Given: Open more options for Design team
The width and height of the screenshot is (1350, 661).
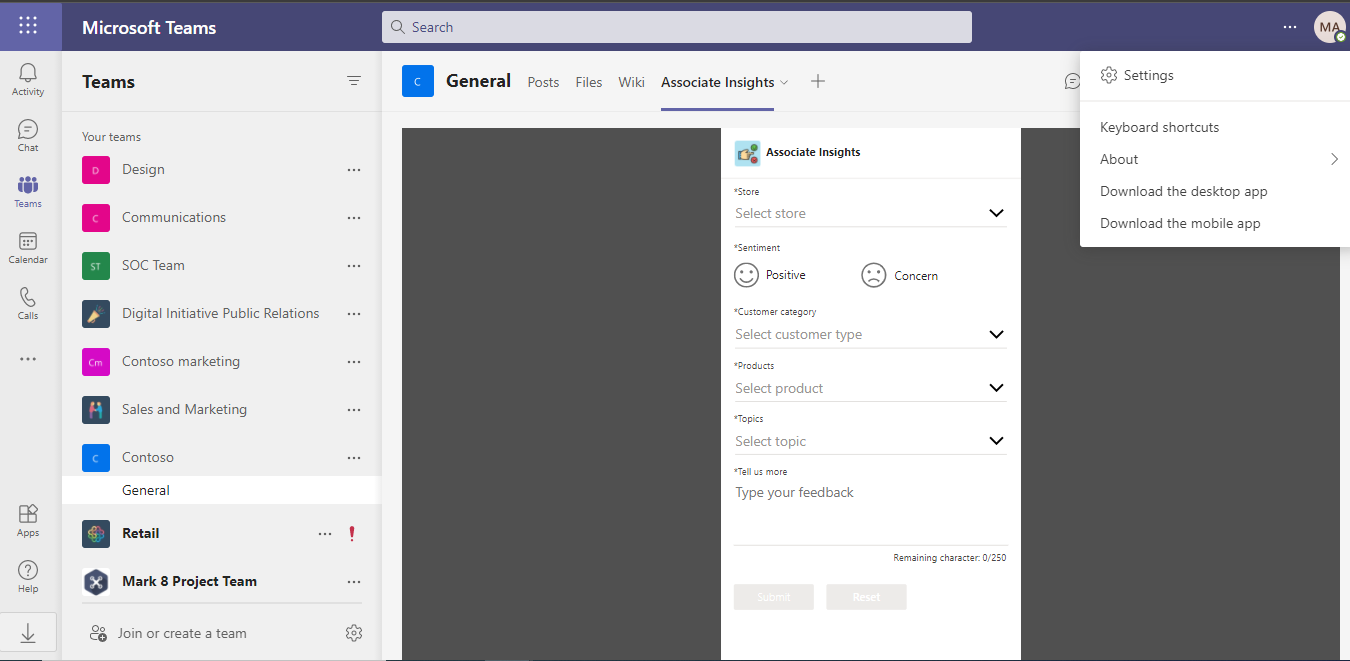Looking at the screenshot, I should [x=354, y=170].
